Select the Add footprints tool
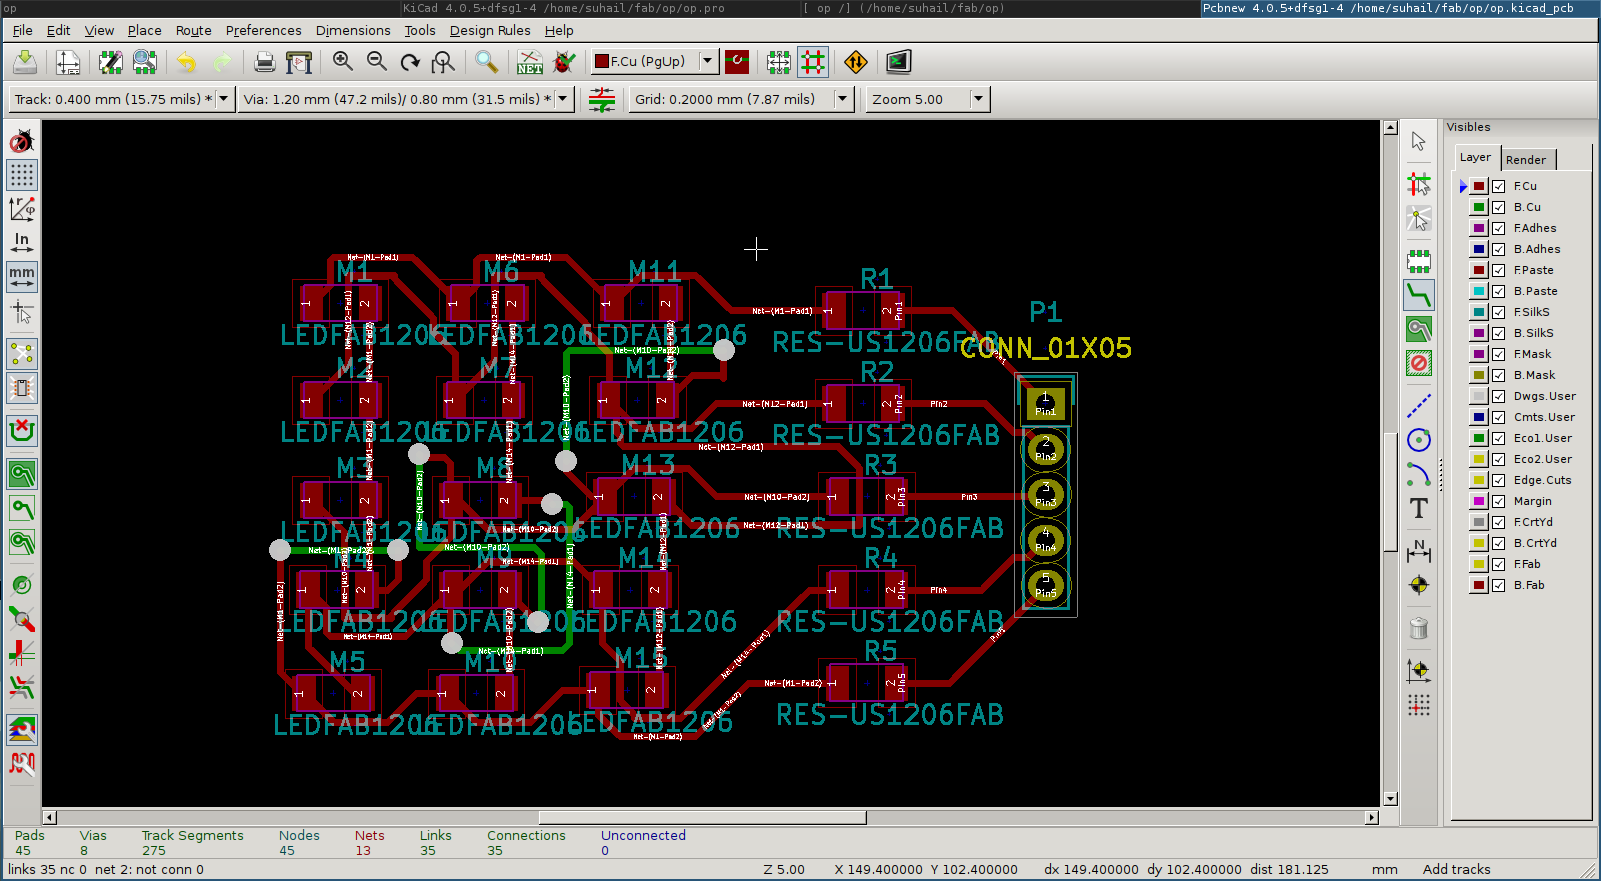1601x881 pixels. click(1418, 261)
